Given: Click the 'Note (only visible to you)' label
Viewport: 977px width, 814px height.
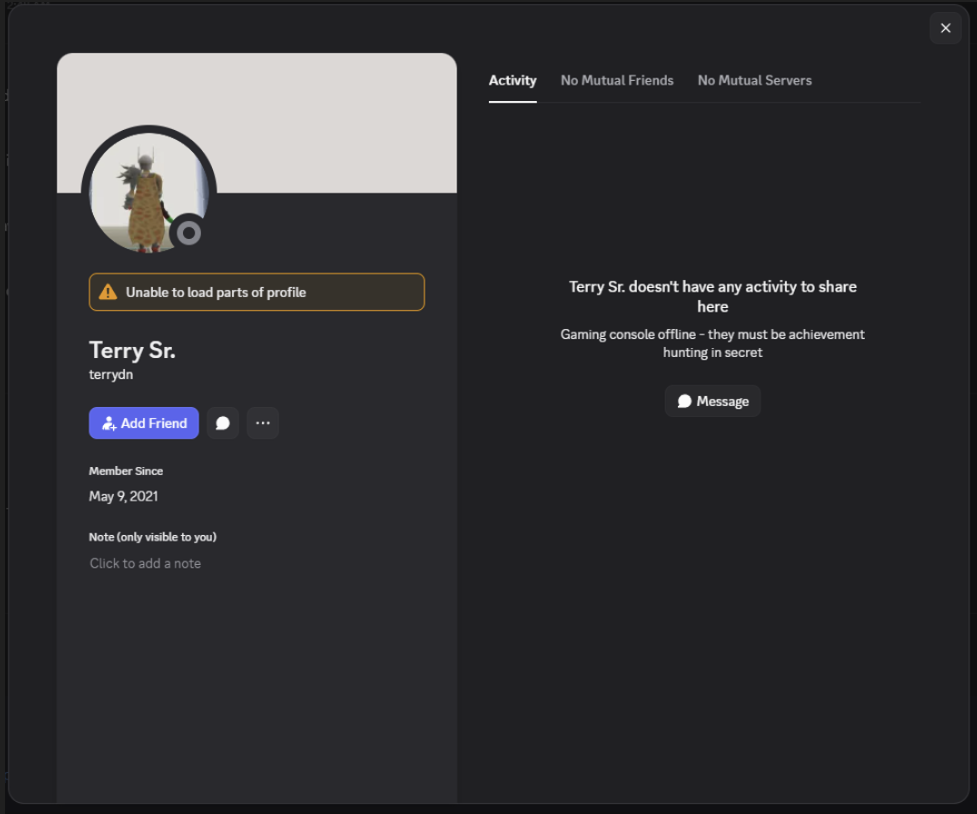Looking at the screenshot, I should pos(153,537).
